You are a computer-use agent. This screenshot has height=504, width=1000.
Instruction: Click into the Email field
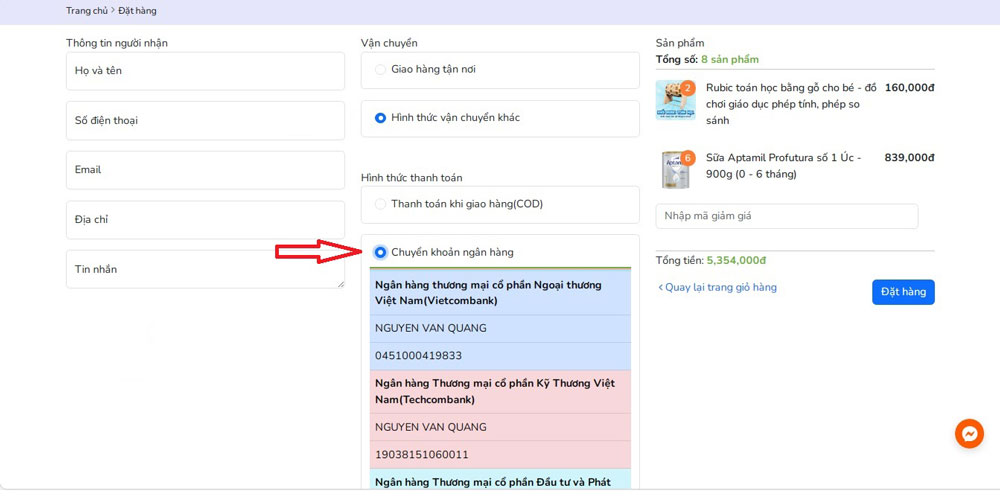205,170
